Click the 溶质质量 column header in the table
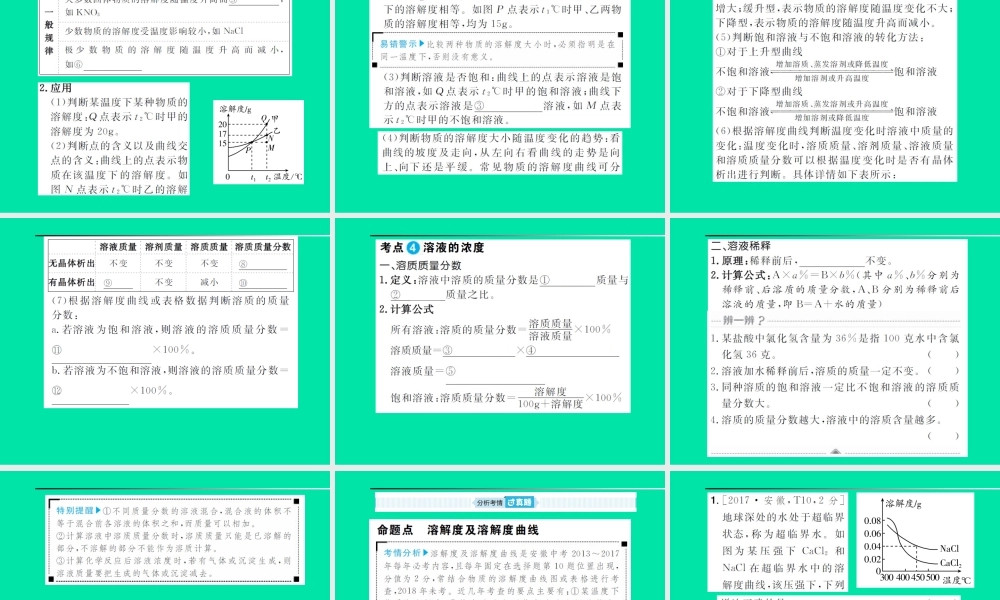The image size is (1000, 600). [x=209, y=247]
